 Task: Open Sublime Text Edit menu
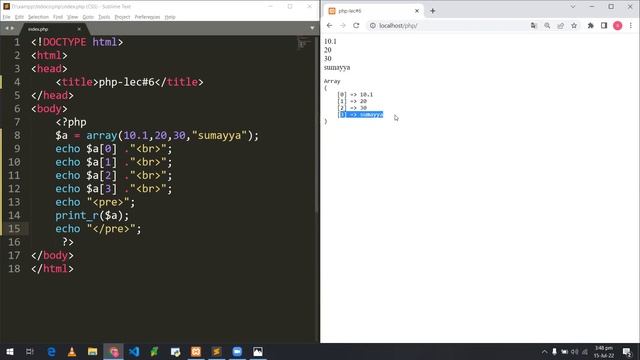click(x=19, y=17)
